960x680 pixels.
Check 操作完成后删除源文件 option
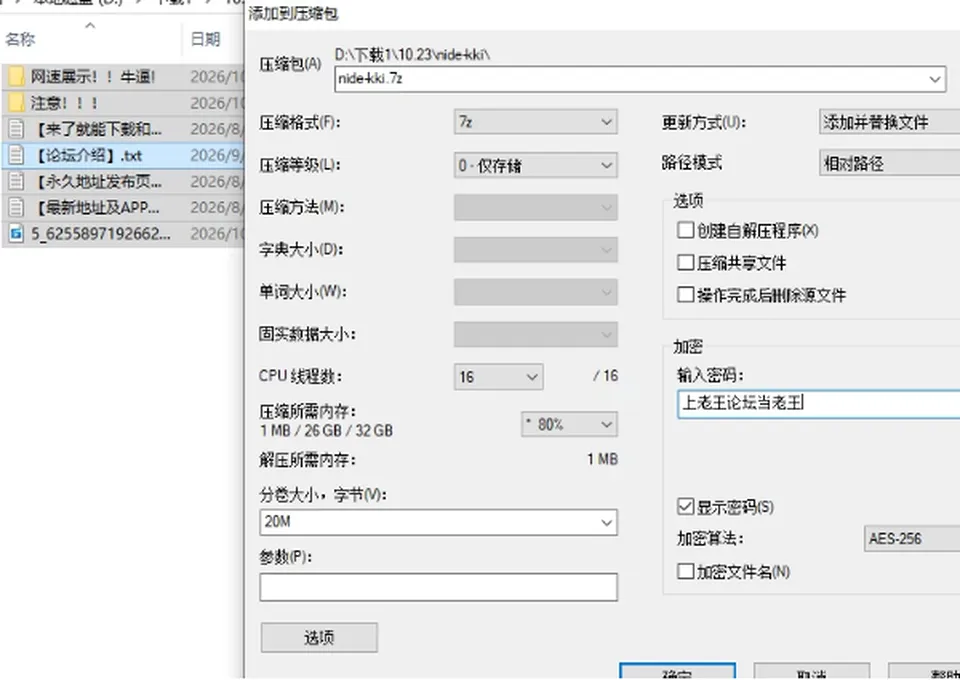coord(685,294)
